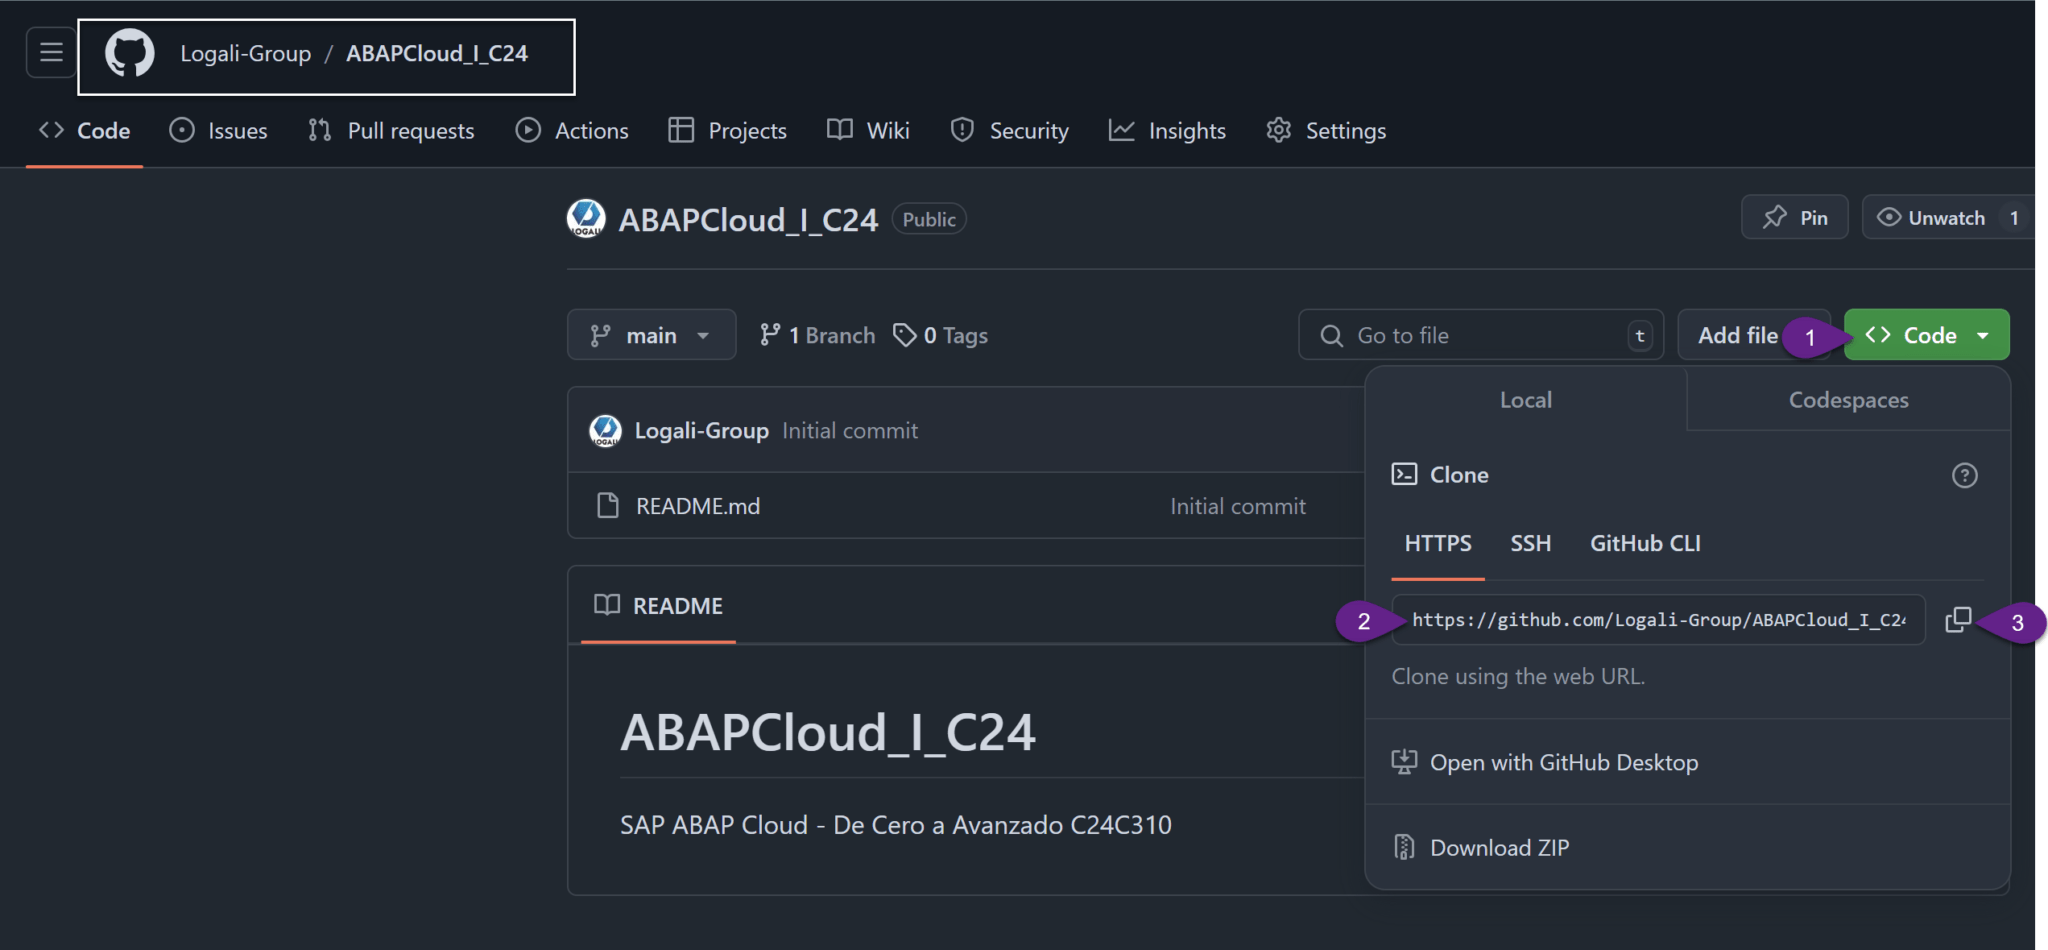Click the terminal icon beside Clone
Viewport: 2048px width, 950px height.
pyautogui.click(x=1405, y=474)
